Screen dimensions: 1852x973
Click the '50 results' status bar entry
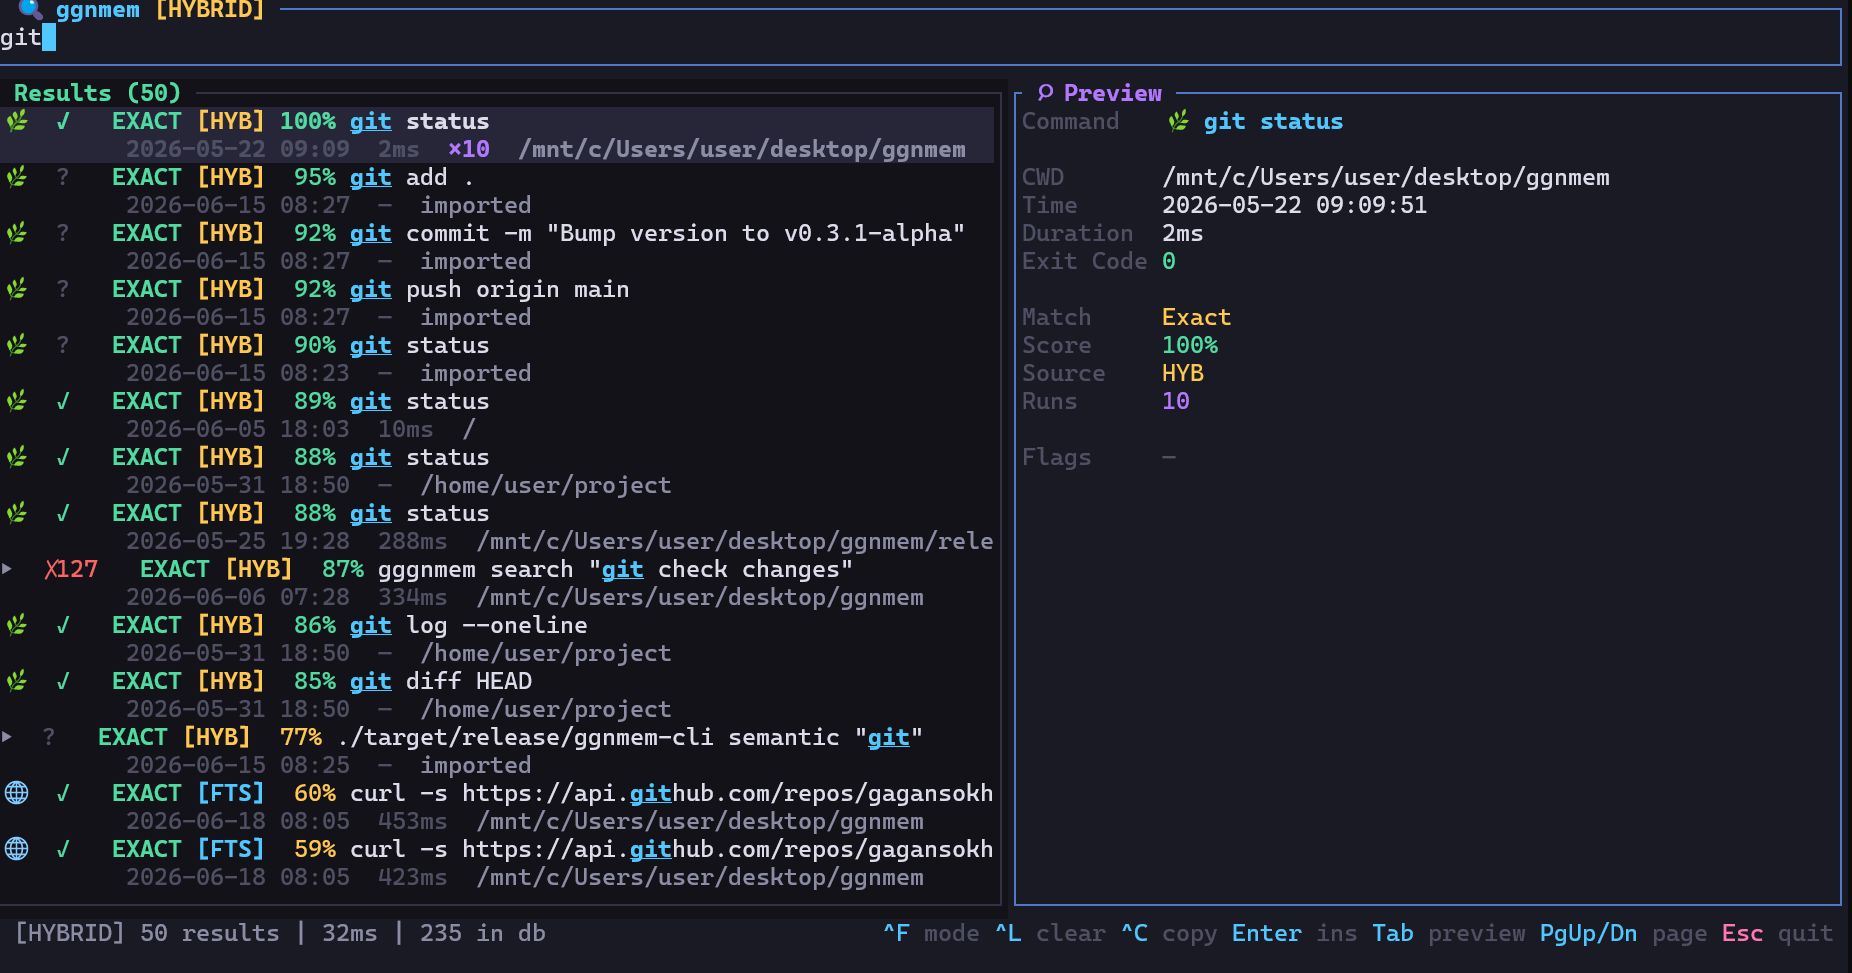click(210, 933)
